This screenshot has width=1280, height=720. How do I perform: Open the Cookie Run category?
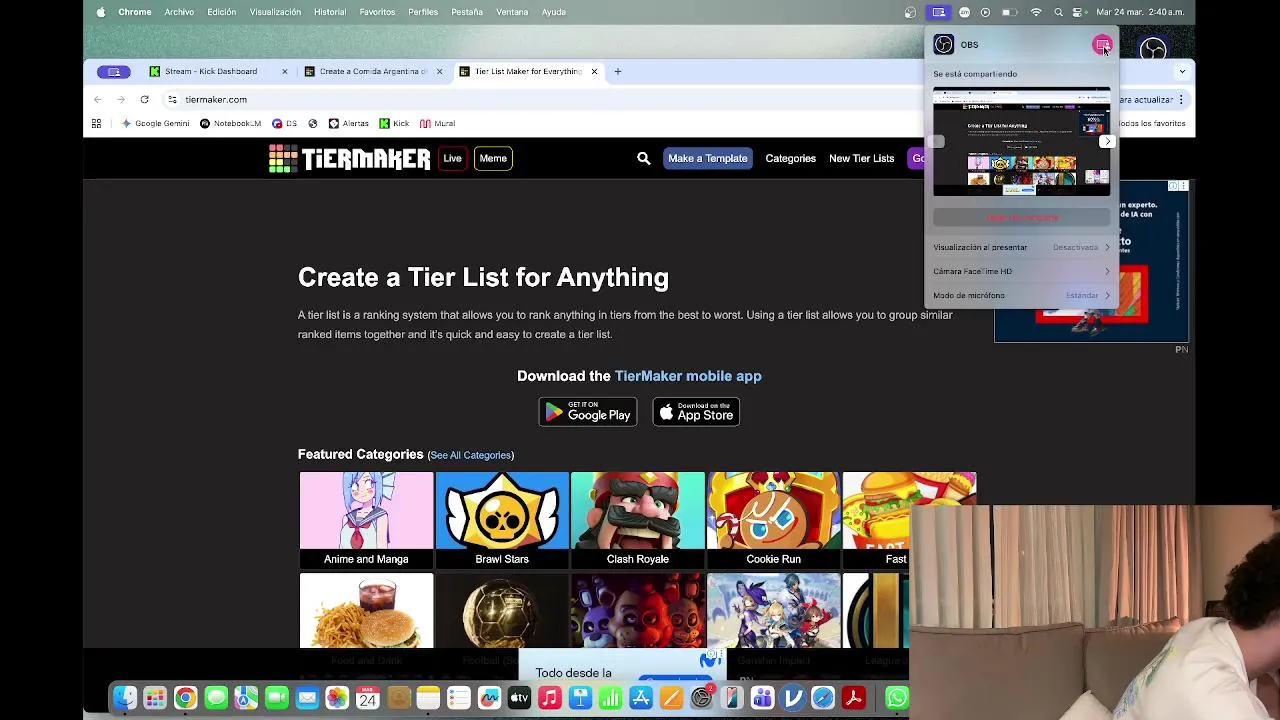pos(773,520)
